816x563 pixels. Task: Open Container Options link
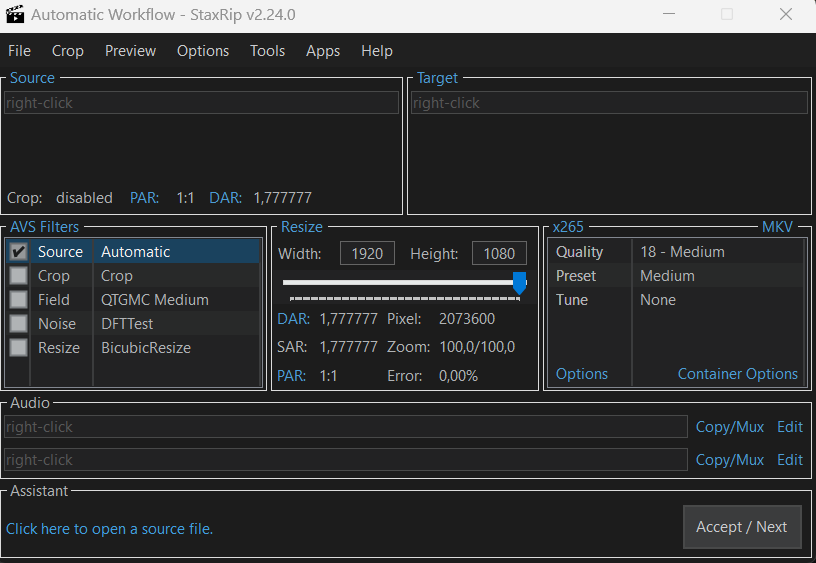point(737,374)
